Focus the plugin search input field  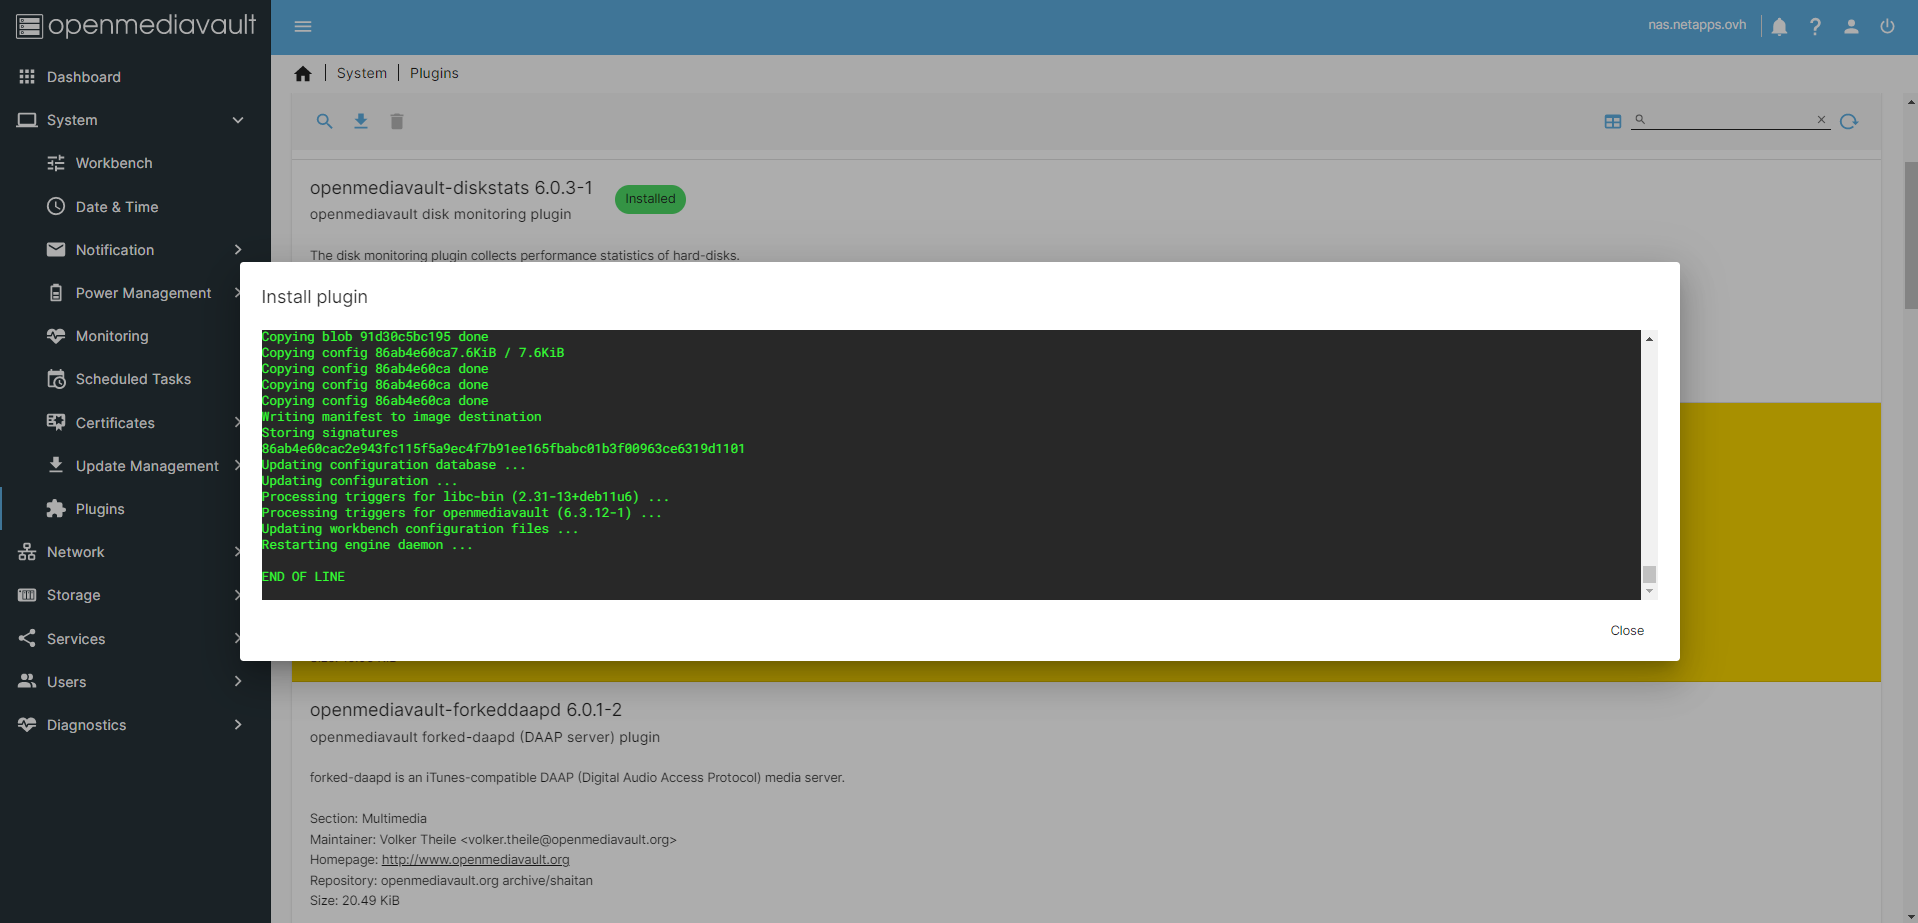pyautogui.click(x=1729, y=120)
